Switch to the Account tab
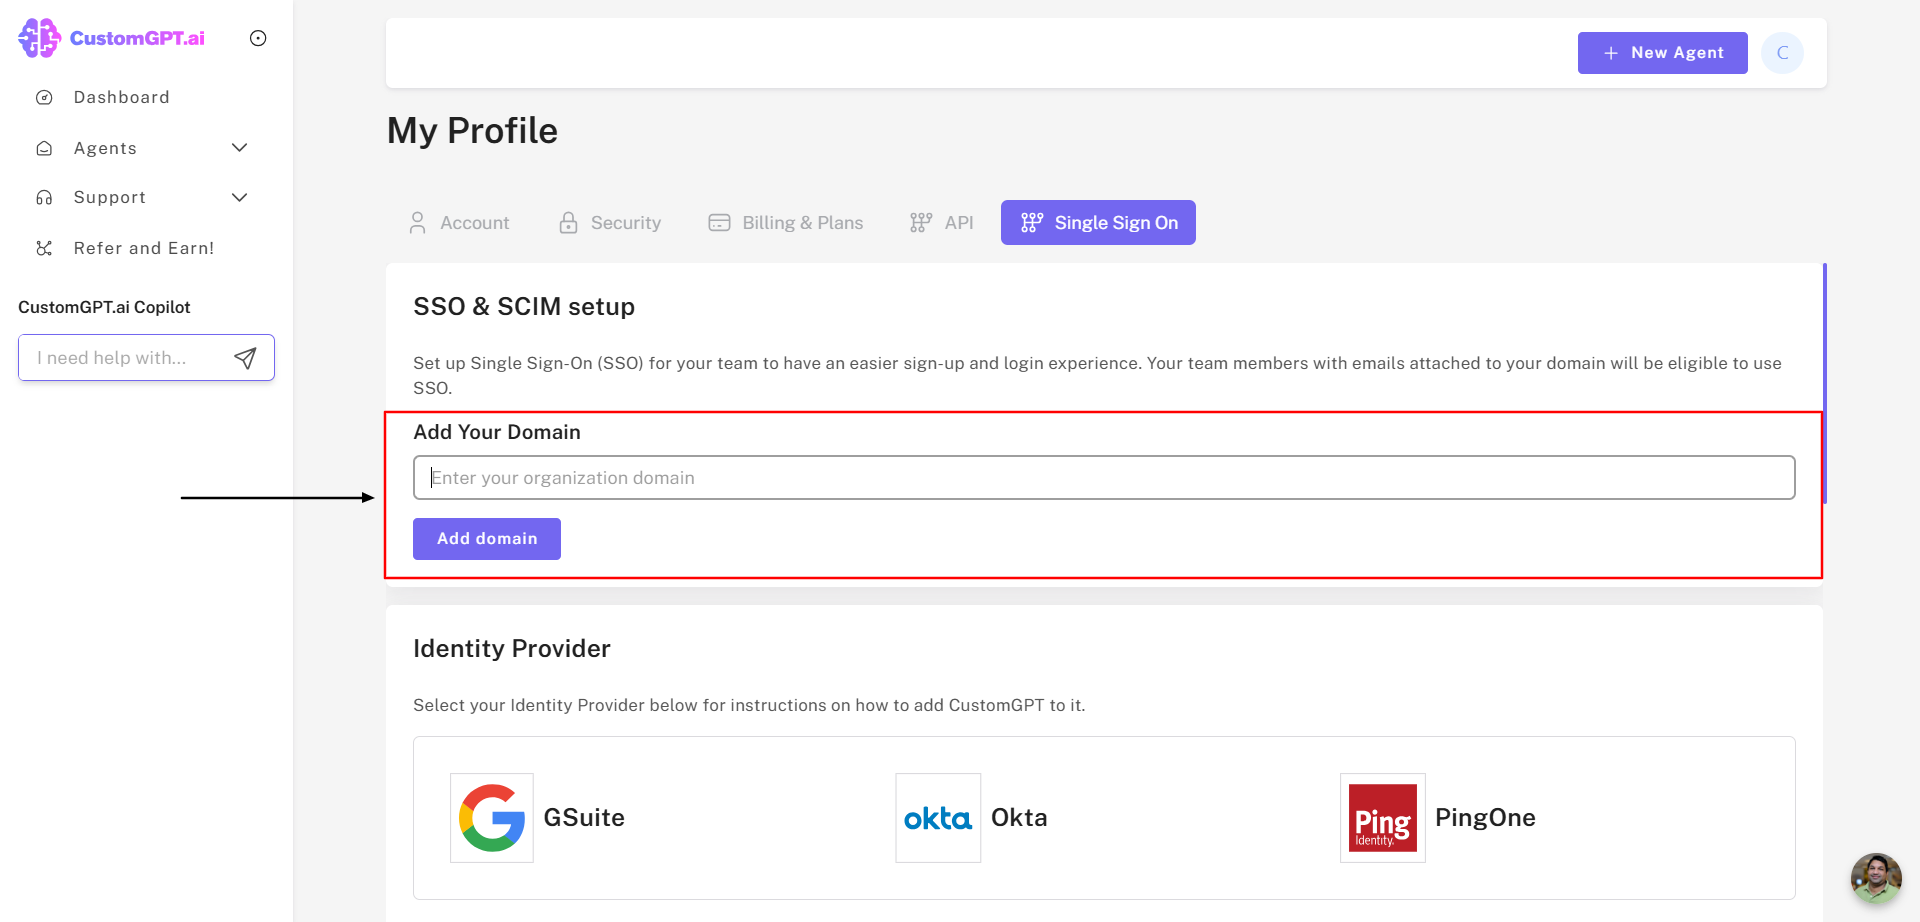Screen dimensions: 1920x922 point(460,223)
